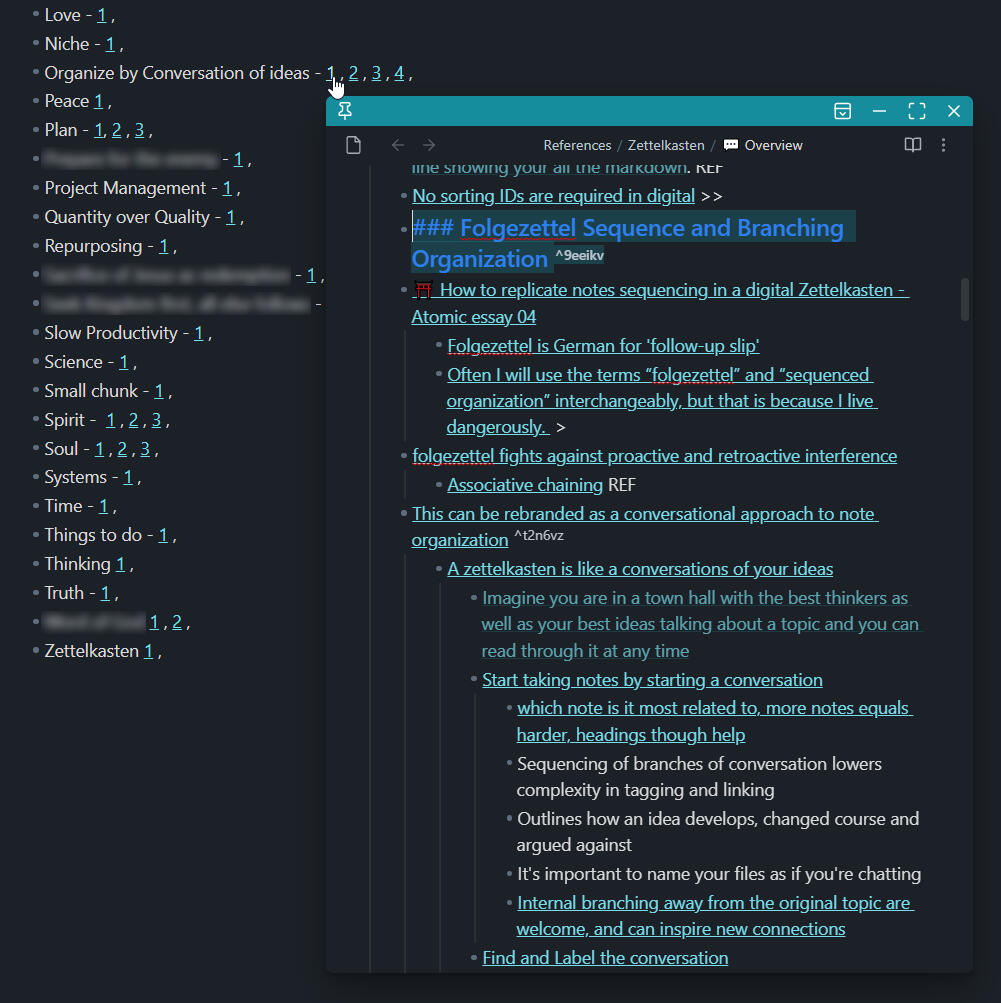Click link 4 next to Organize by Conversation
The width and height of the screenshot is (1001, 1003).
(x=399, y=73)
